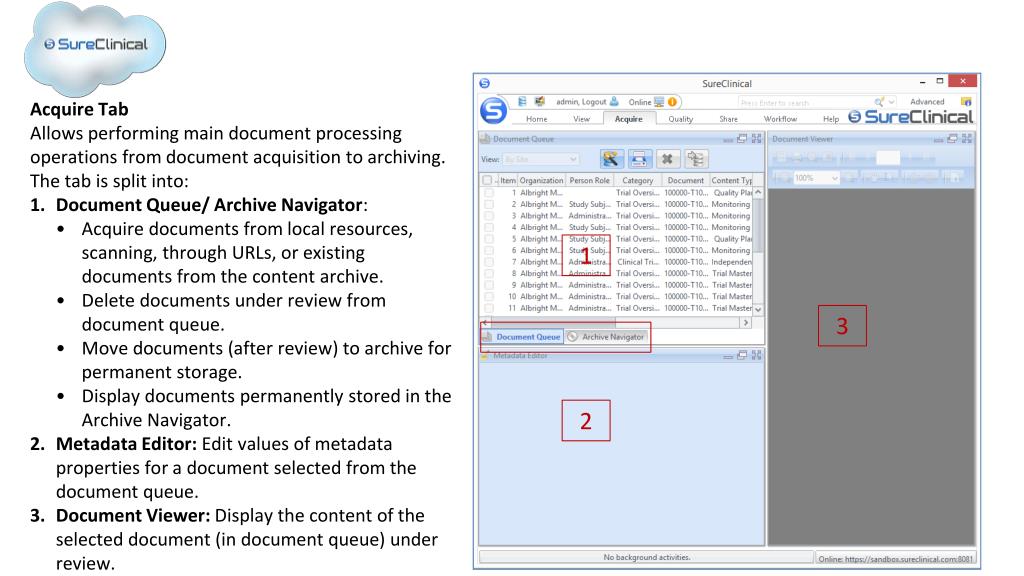Click the Online network computer icon
This screenshot has width=1024, height=576.
click(x=659, y=102)
